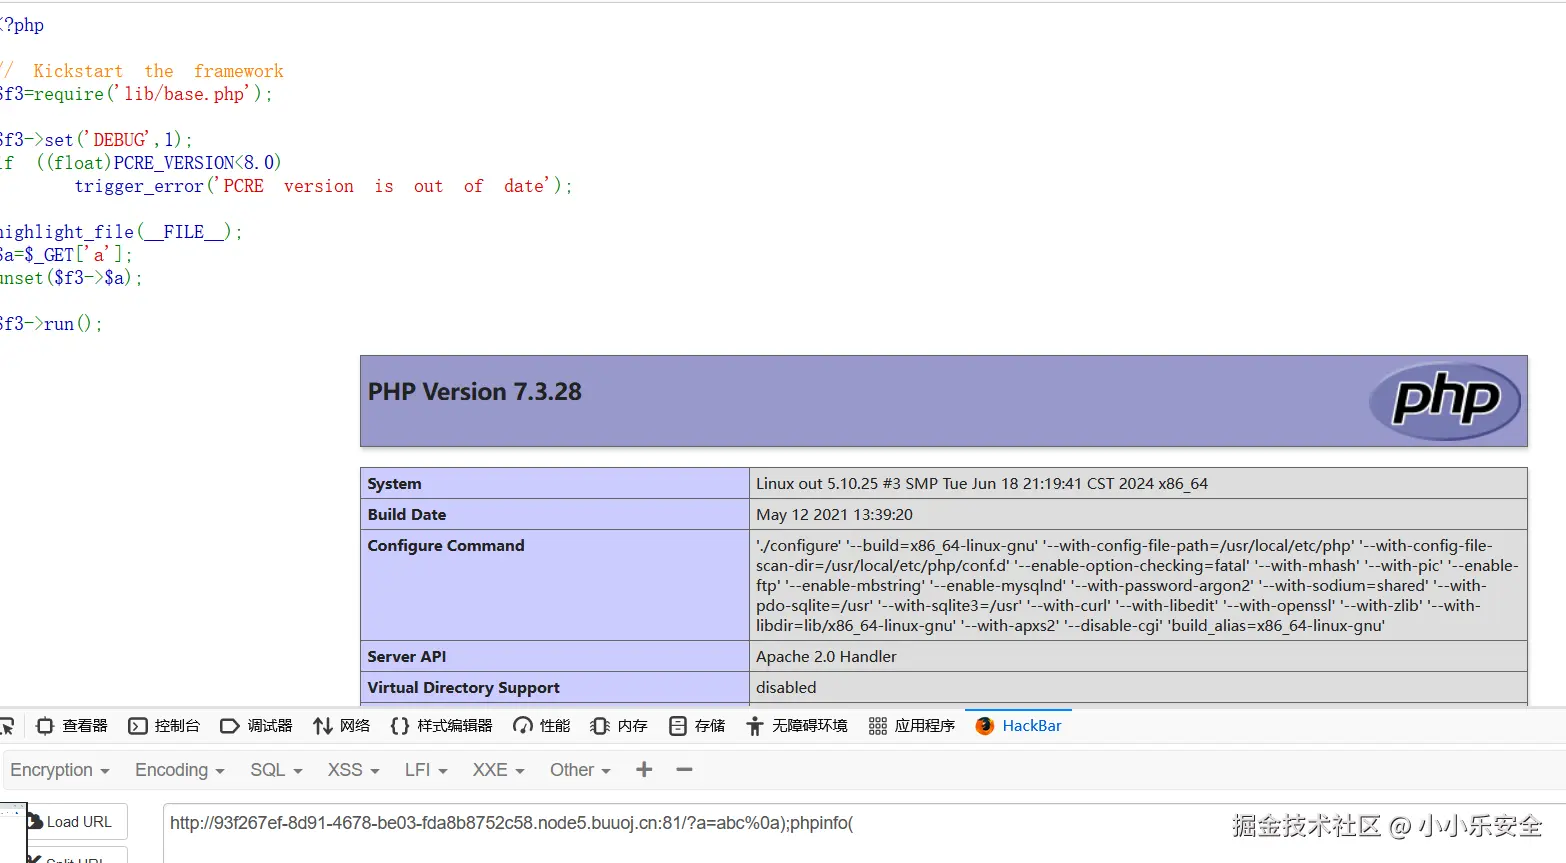Viewport: 1566px width, 863px height.
Task: Click the "Virtual Directory Support" label
Action: point(464,688)
